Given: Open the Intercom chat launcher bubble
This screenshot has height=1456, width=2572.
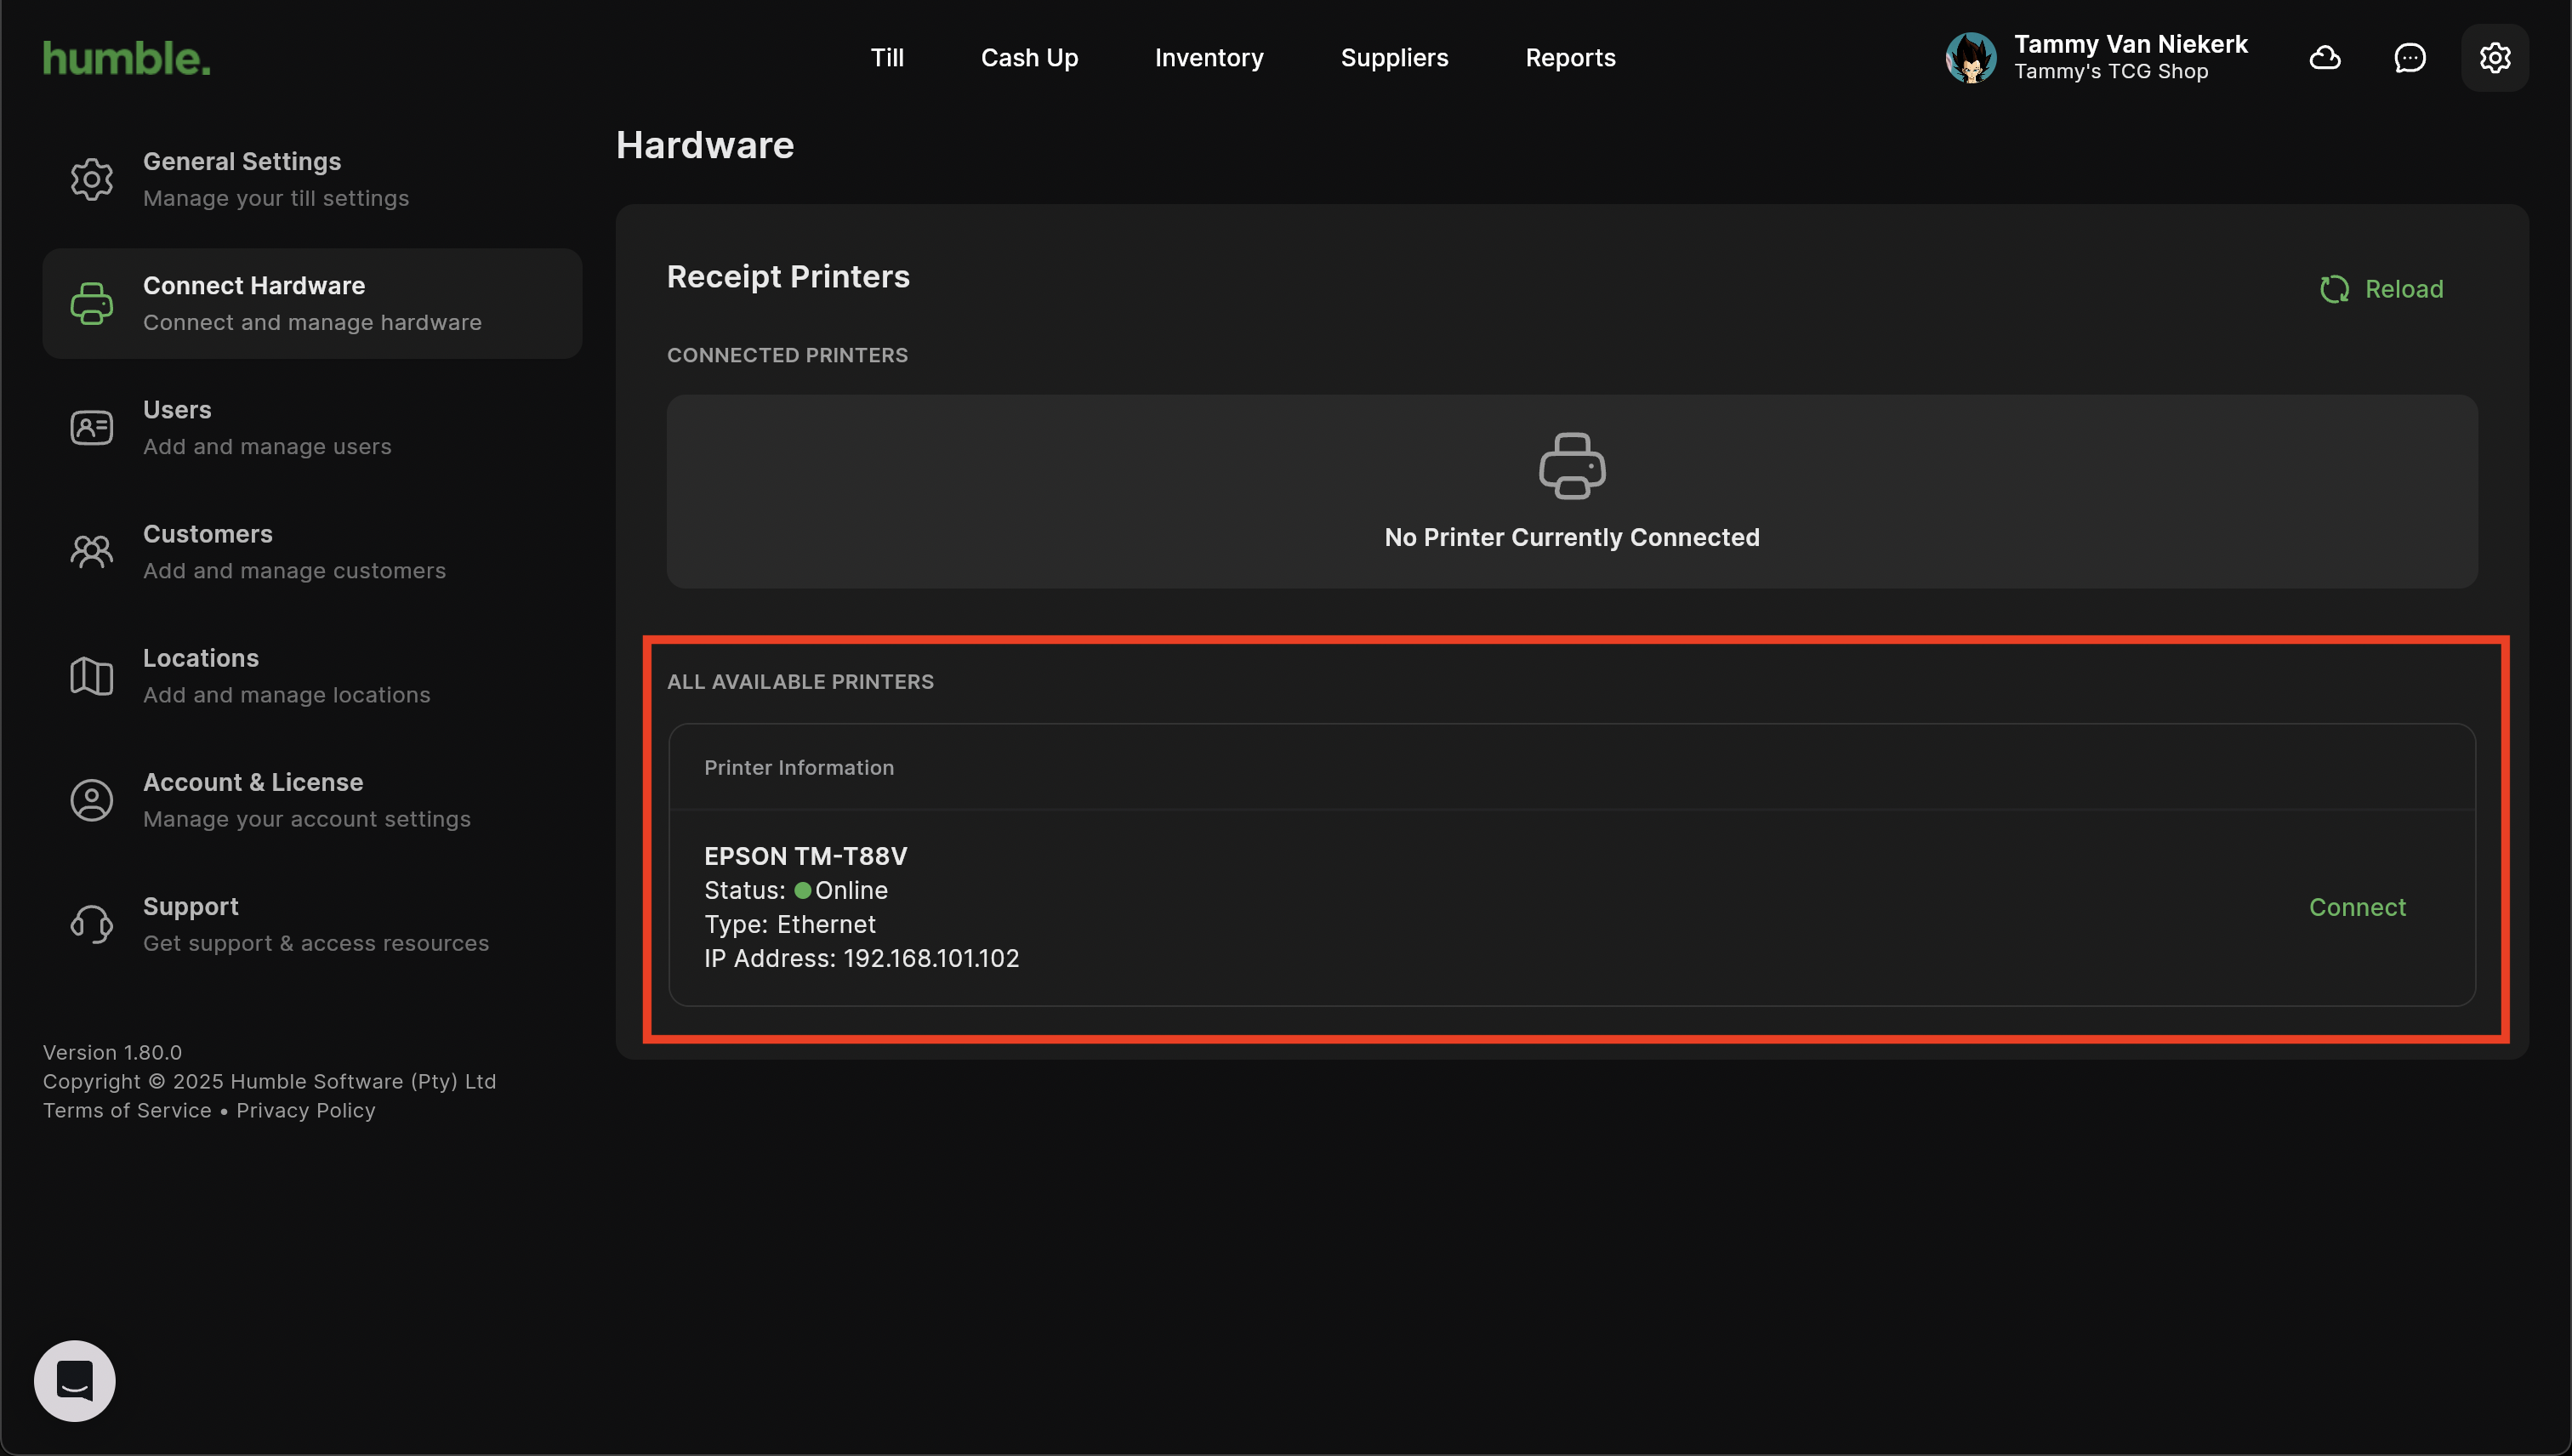Looking at the screenshot, I should [x=75, y=1380].
